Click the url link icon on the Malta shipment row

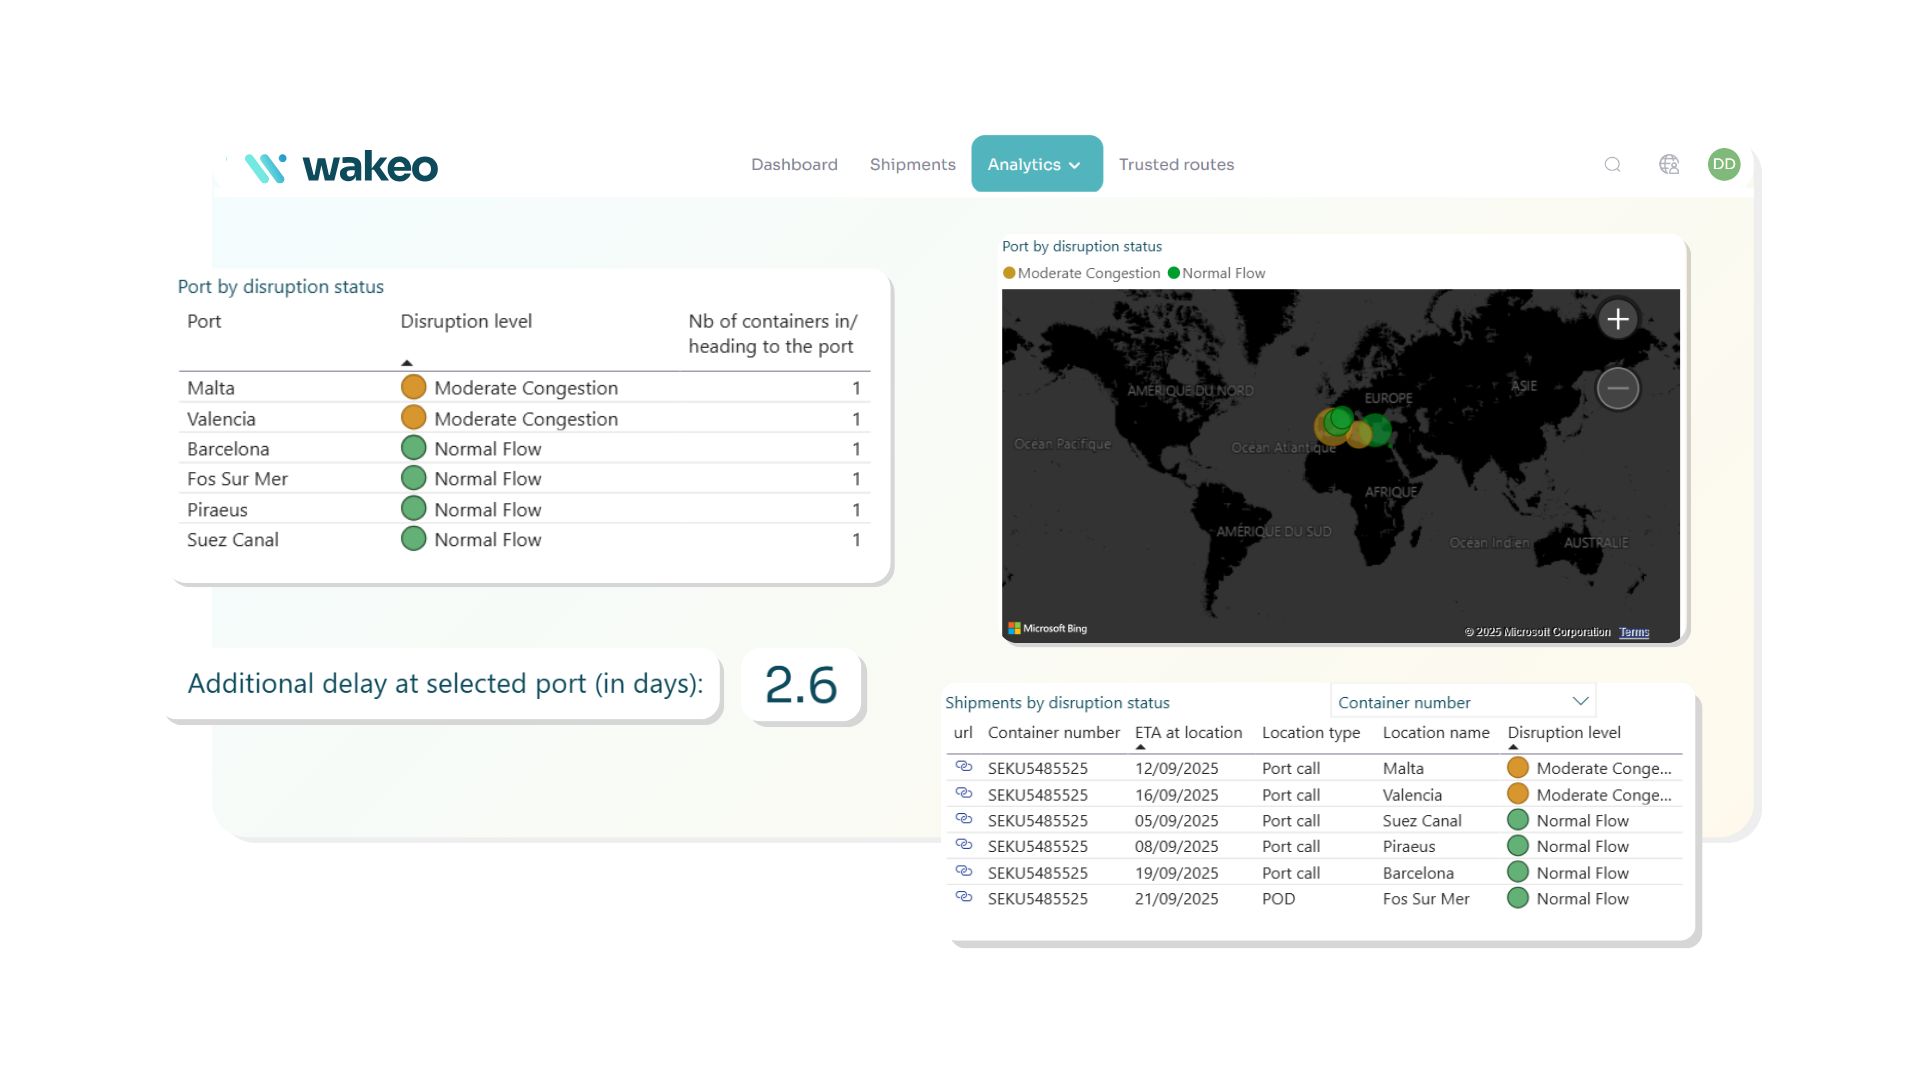pos(965,768)
